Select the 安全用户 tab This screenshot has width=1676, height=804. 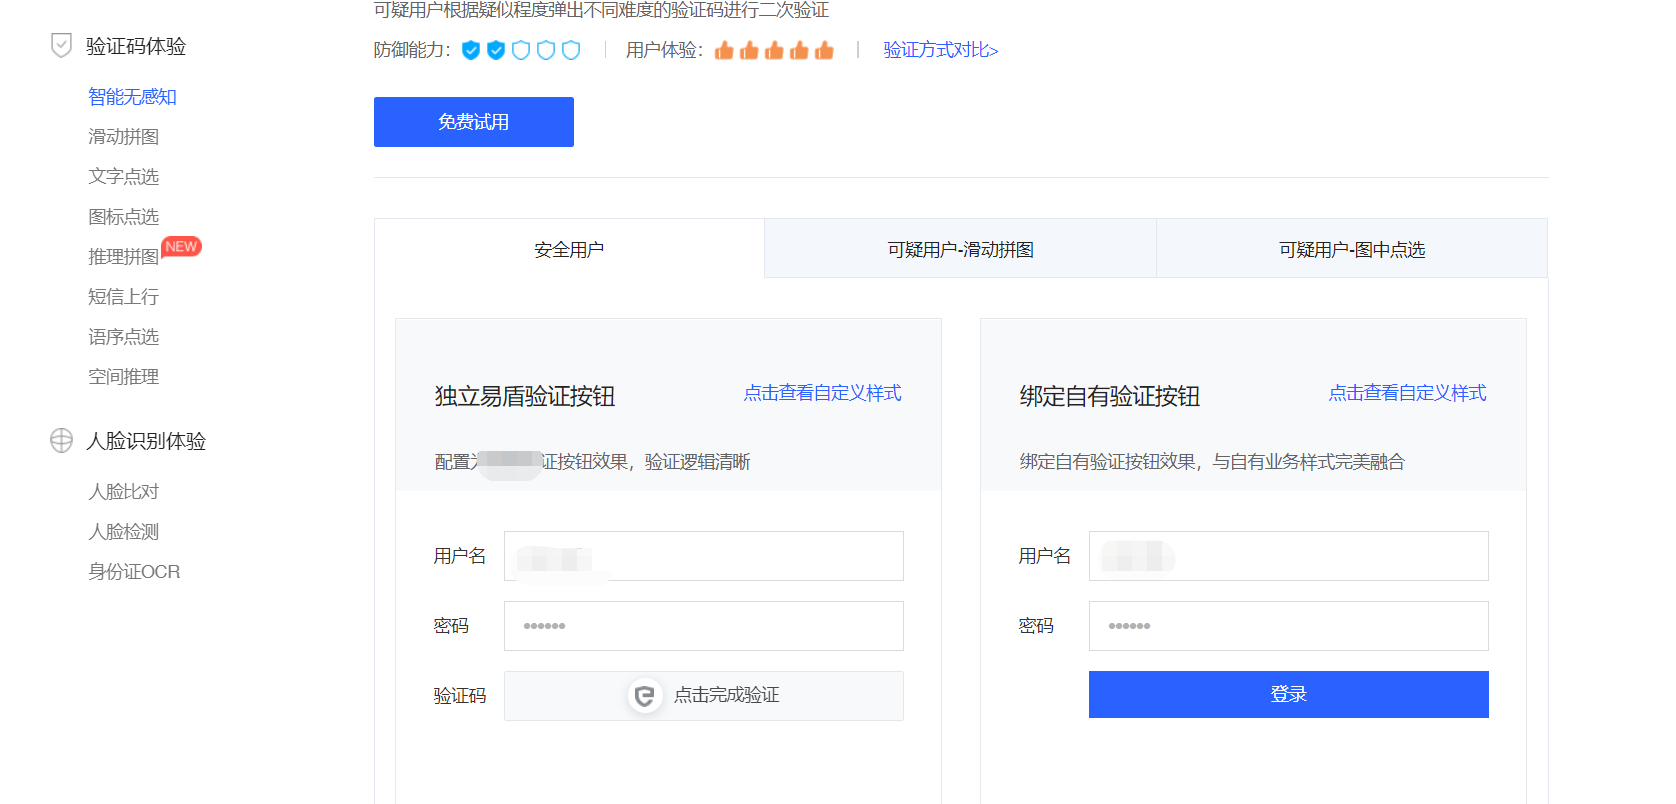click(x=569, y=249)
